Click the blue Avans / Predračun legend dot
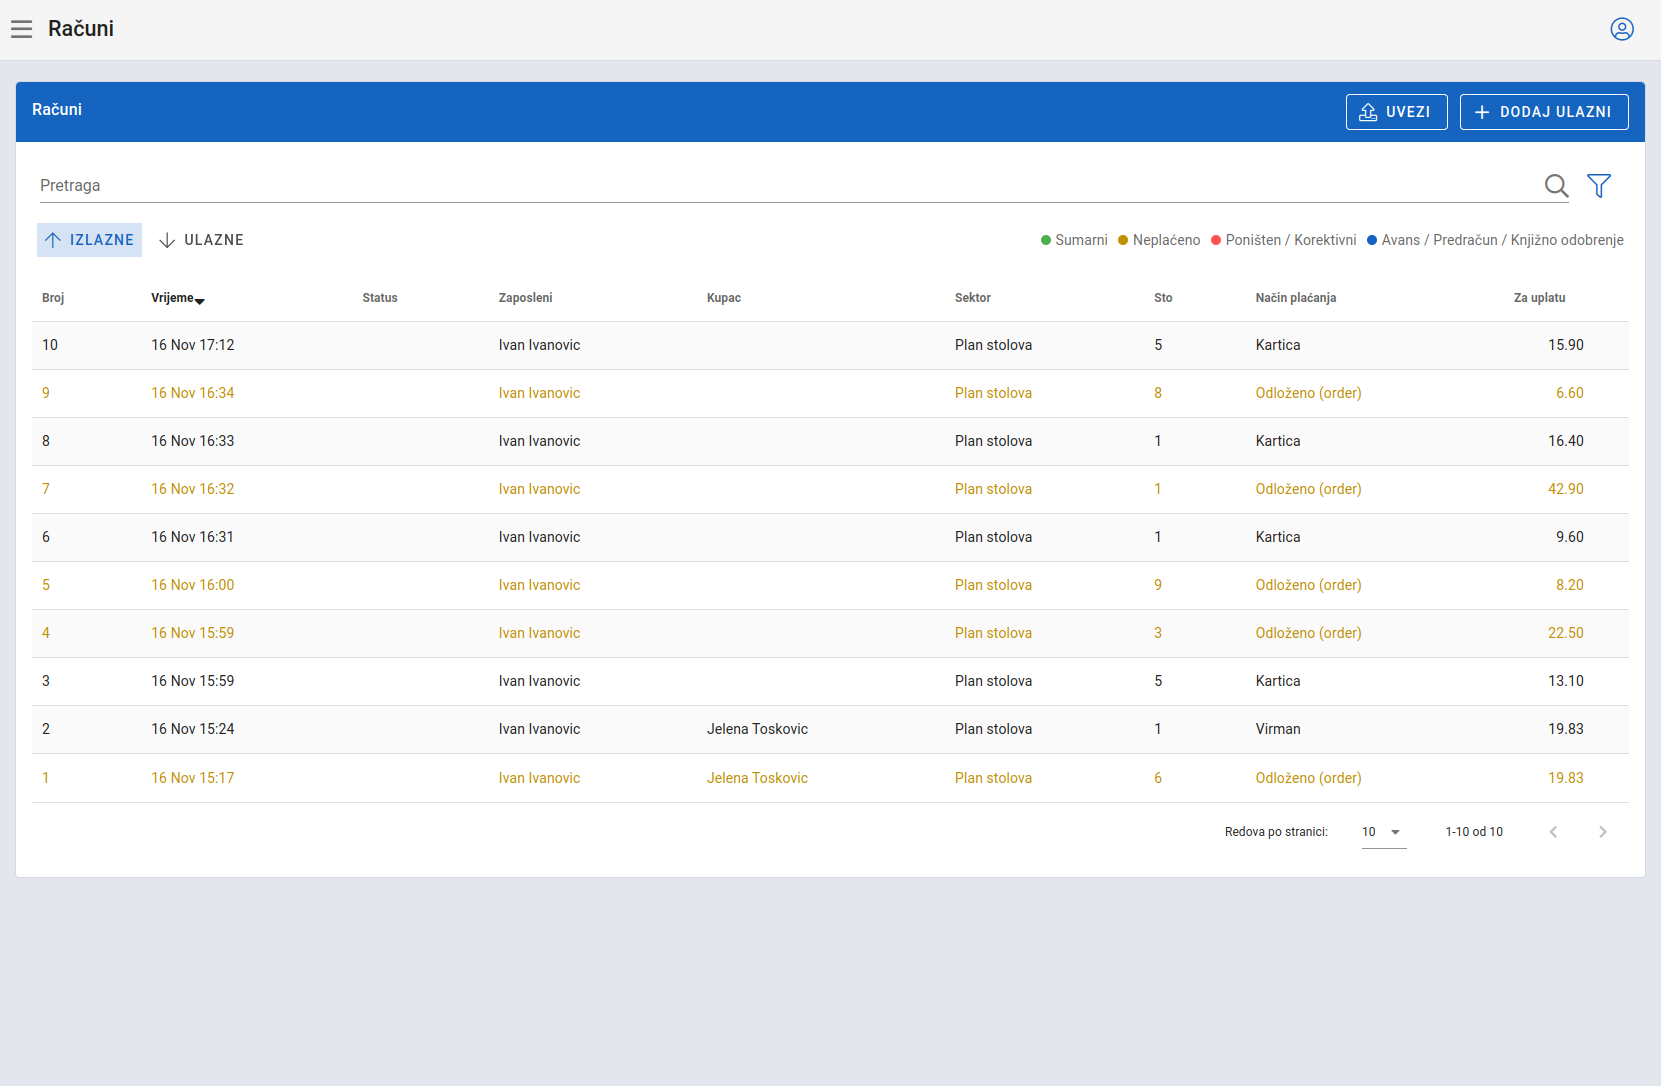 tap(1372, 240)
